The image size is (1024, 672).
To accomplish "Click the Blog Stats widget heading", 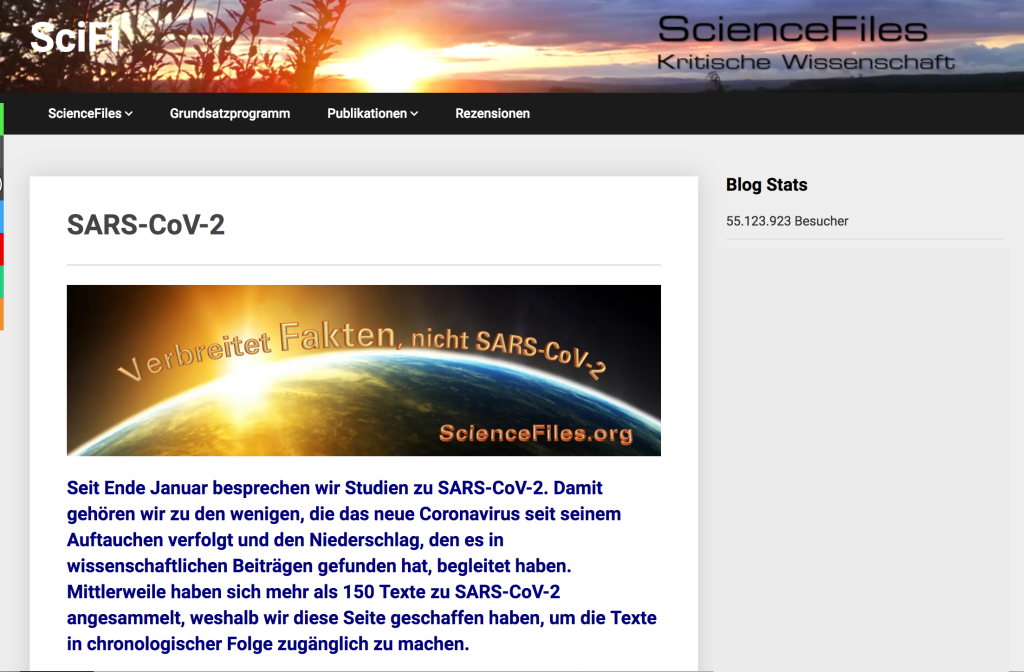I will (766, 185).
